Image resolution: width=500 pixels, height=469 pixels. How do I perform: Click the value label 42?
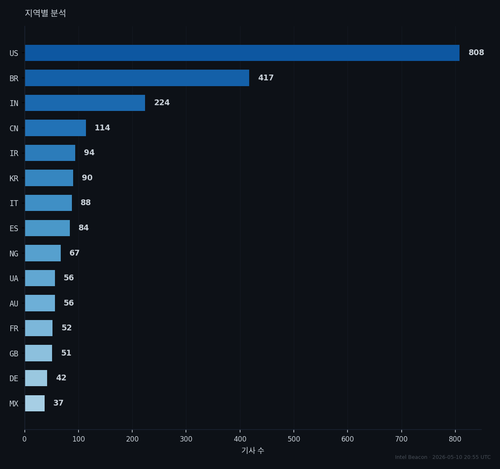(61, 378)
